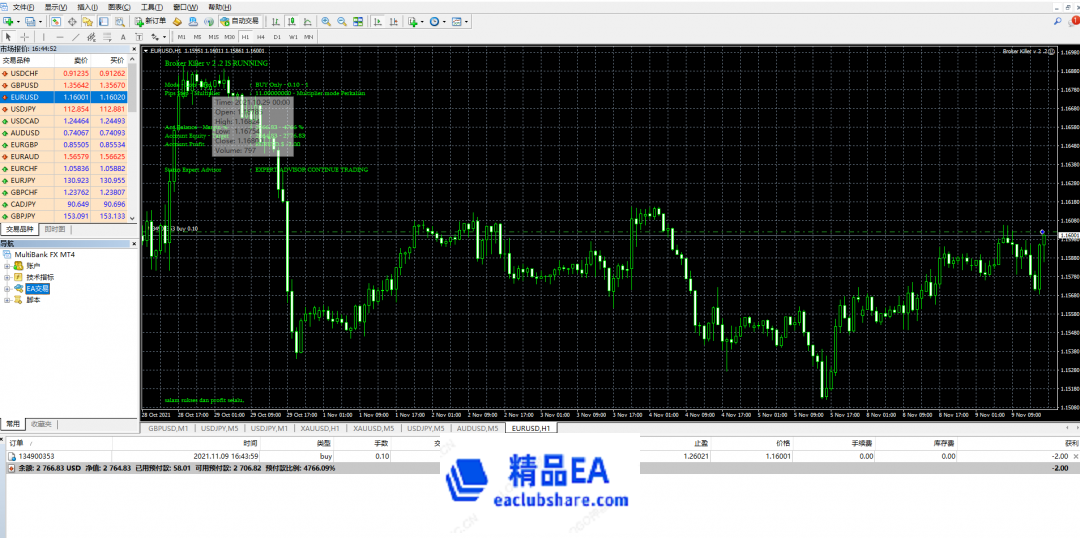This screenshot has width=1080, height=538.
Task: Switch to the 收藏夹 favorites tab in Navigator
Action: point(41,424)
